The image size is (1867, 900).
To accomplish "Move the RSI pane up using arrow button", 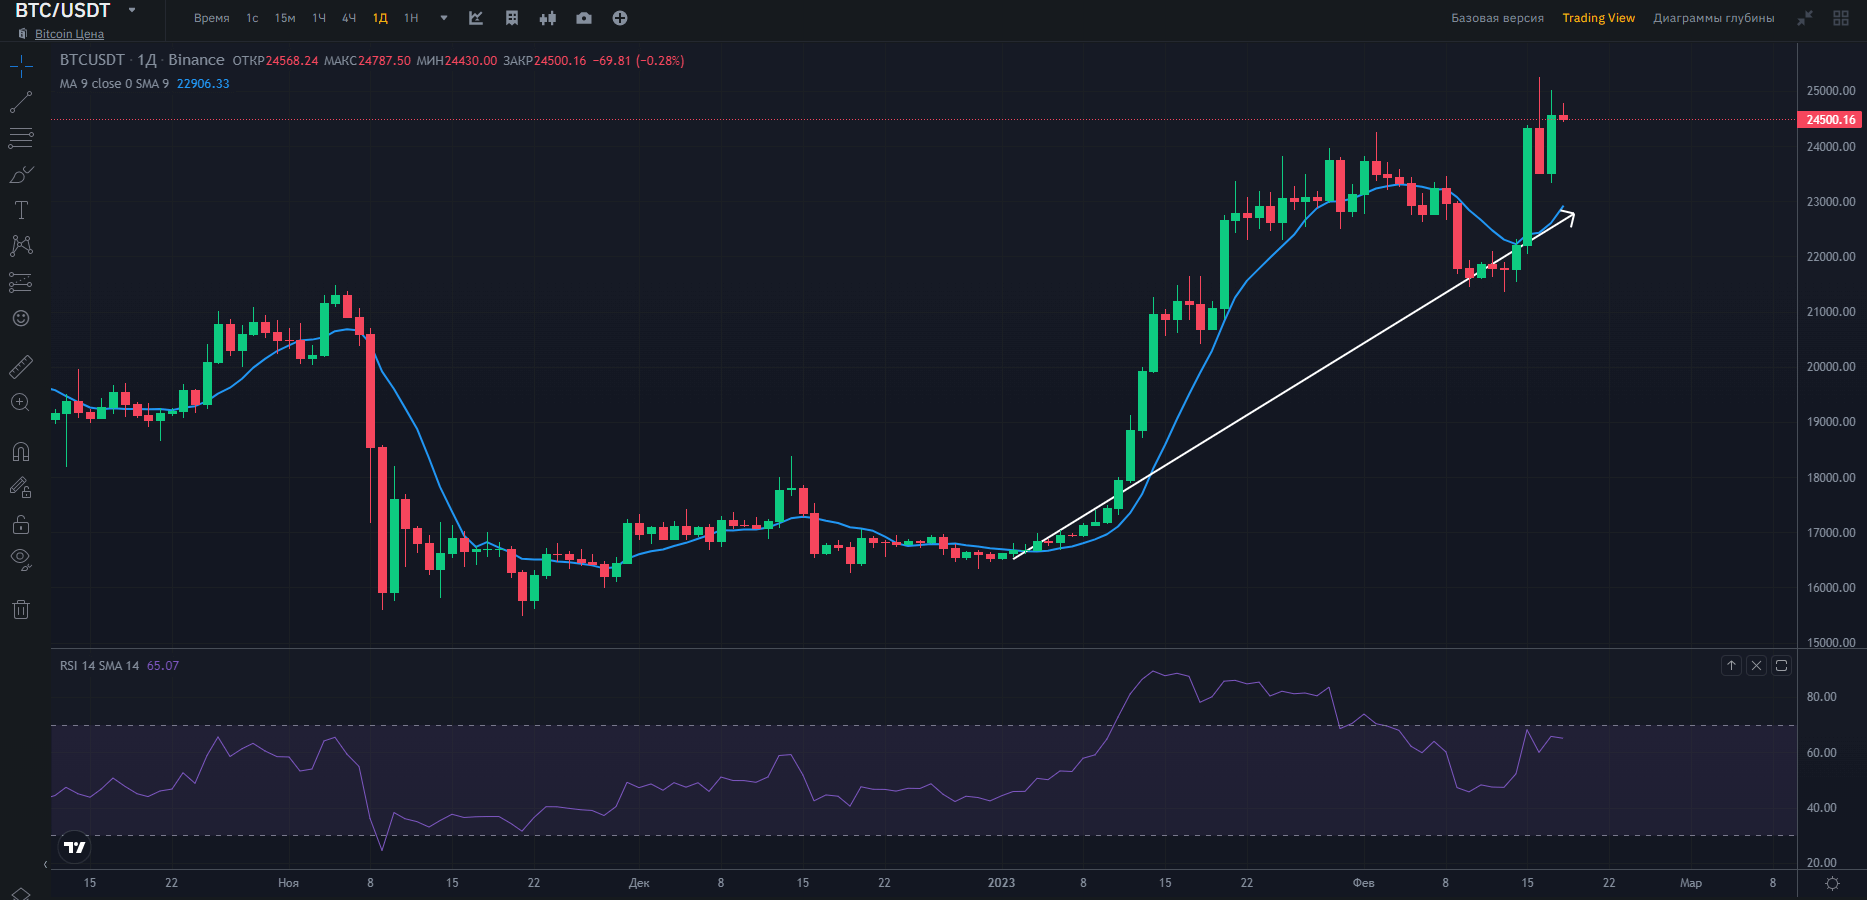I will (1731, 665).
